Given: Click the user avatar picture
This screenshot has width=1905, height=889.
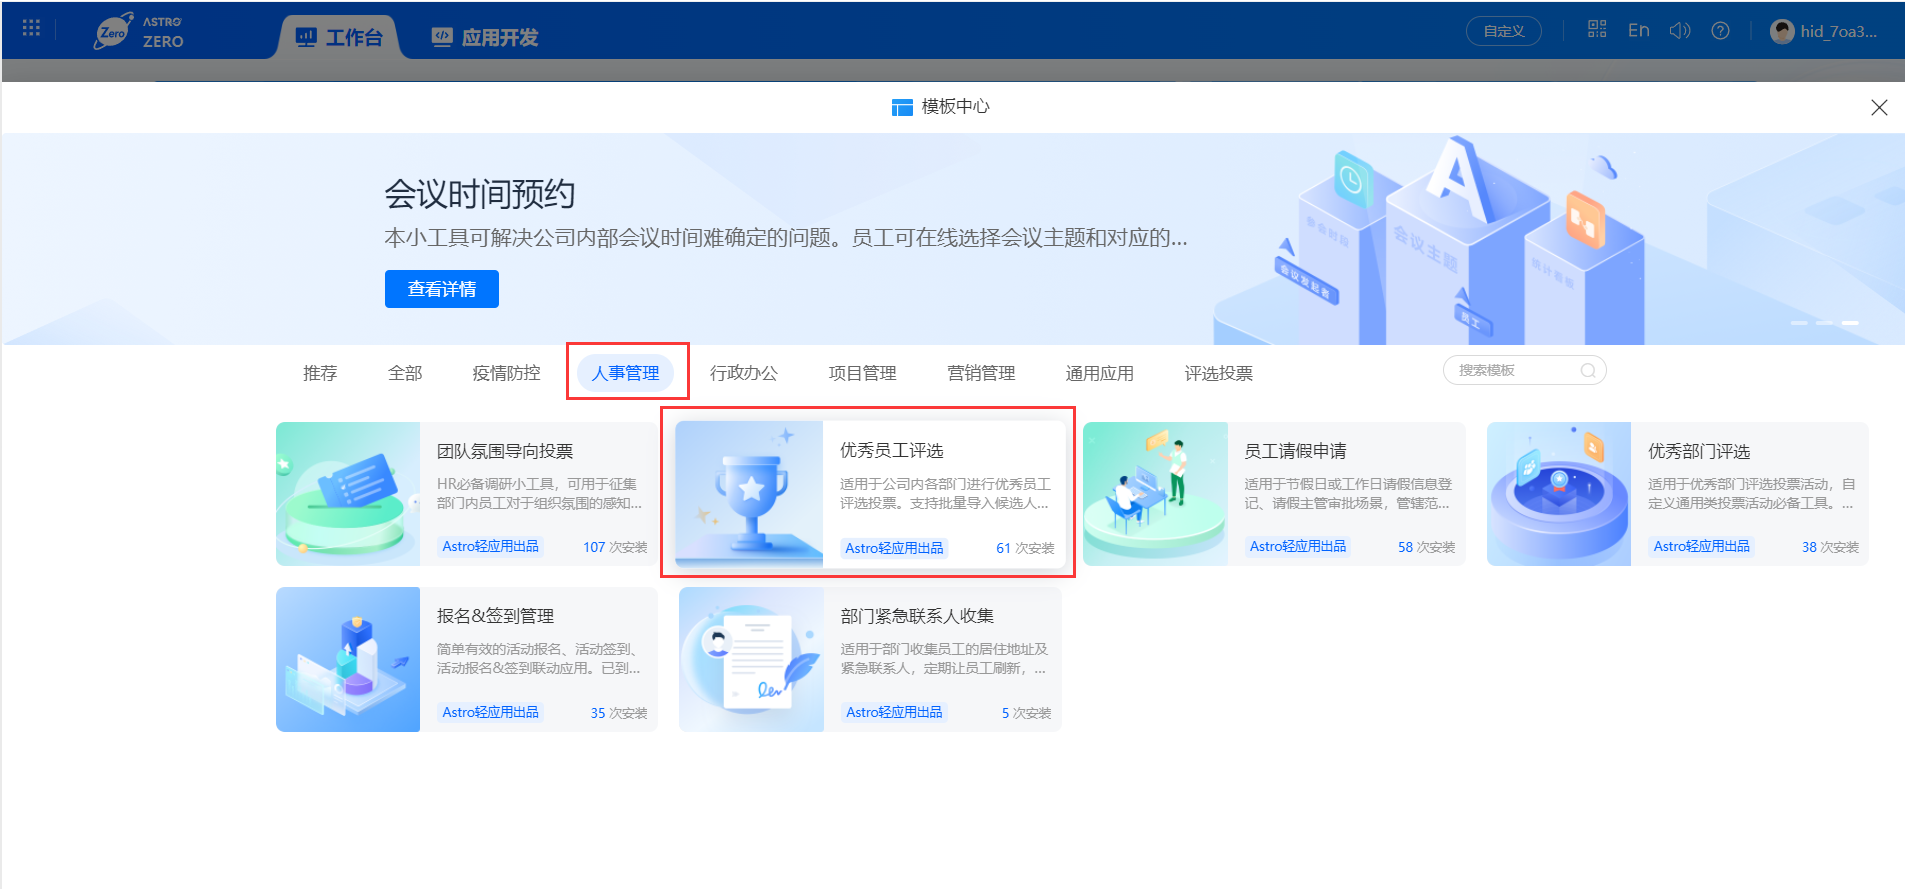Looking at the screenshot, I should pos(1782,31).
